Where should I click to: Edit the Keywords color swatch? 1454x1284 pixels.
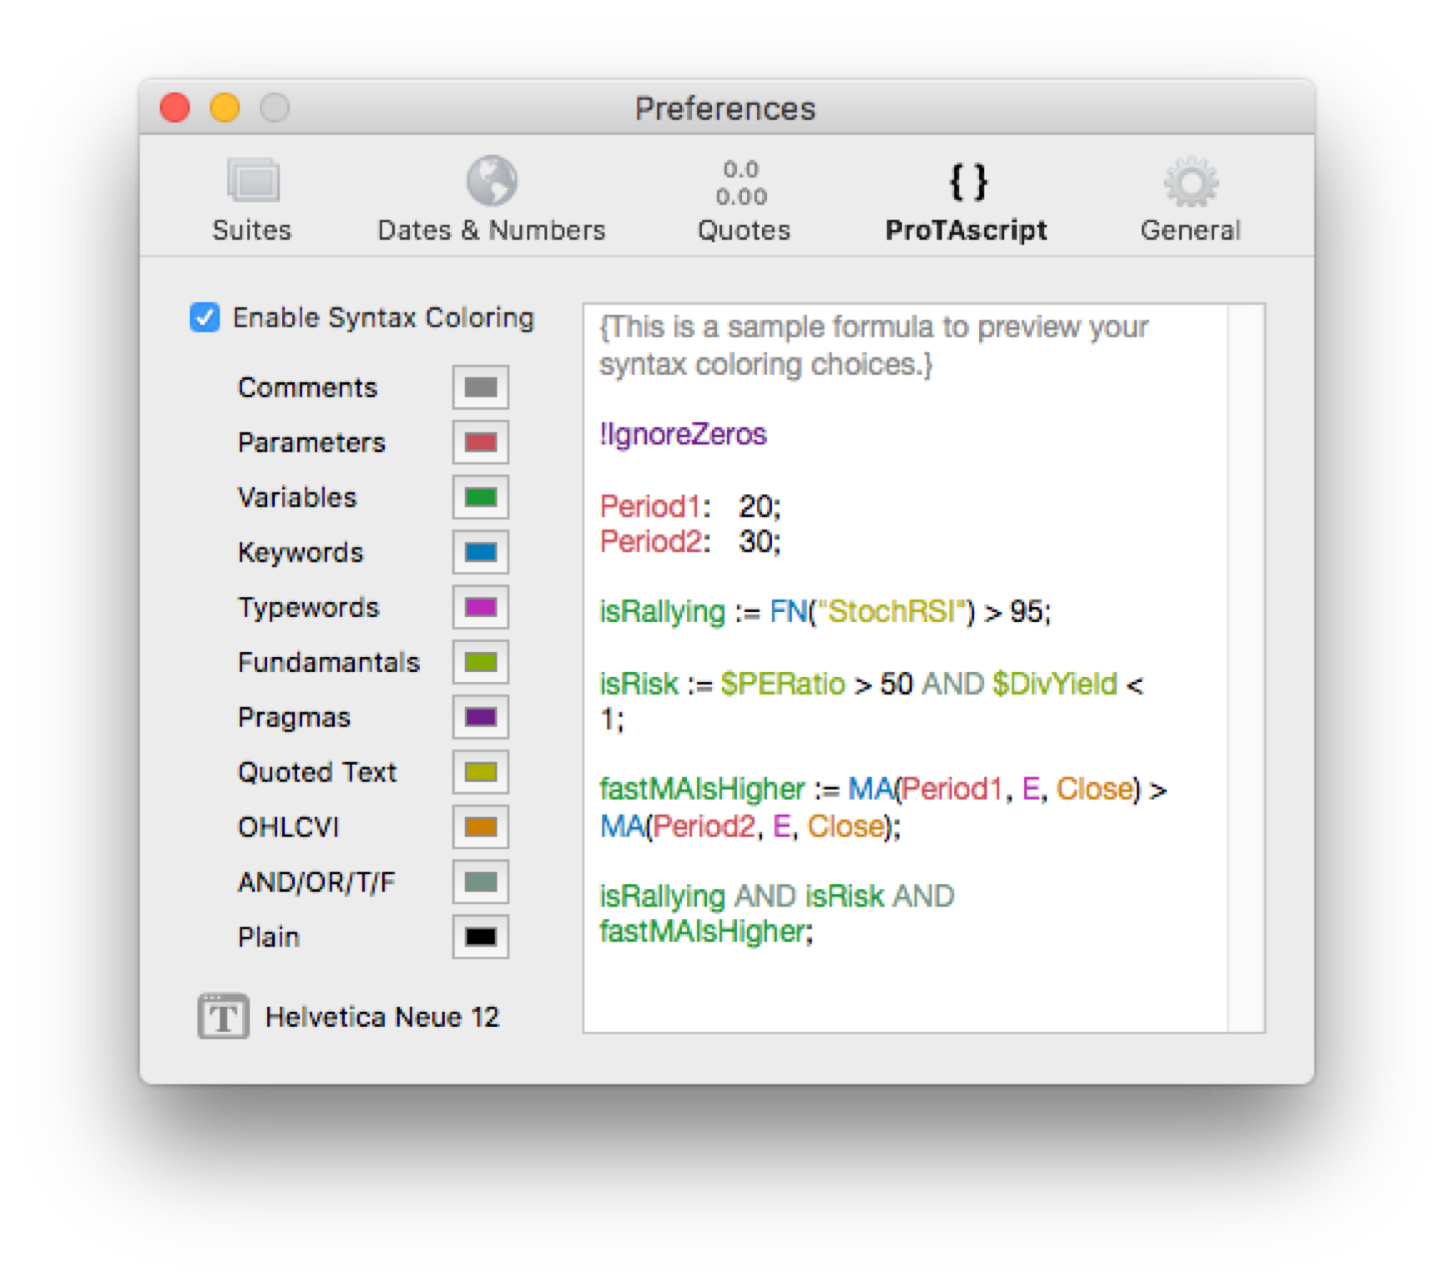pyautogui.click(x=480, y=552)
